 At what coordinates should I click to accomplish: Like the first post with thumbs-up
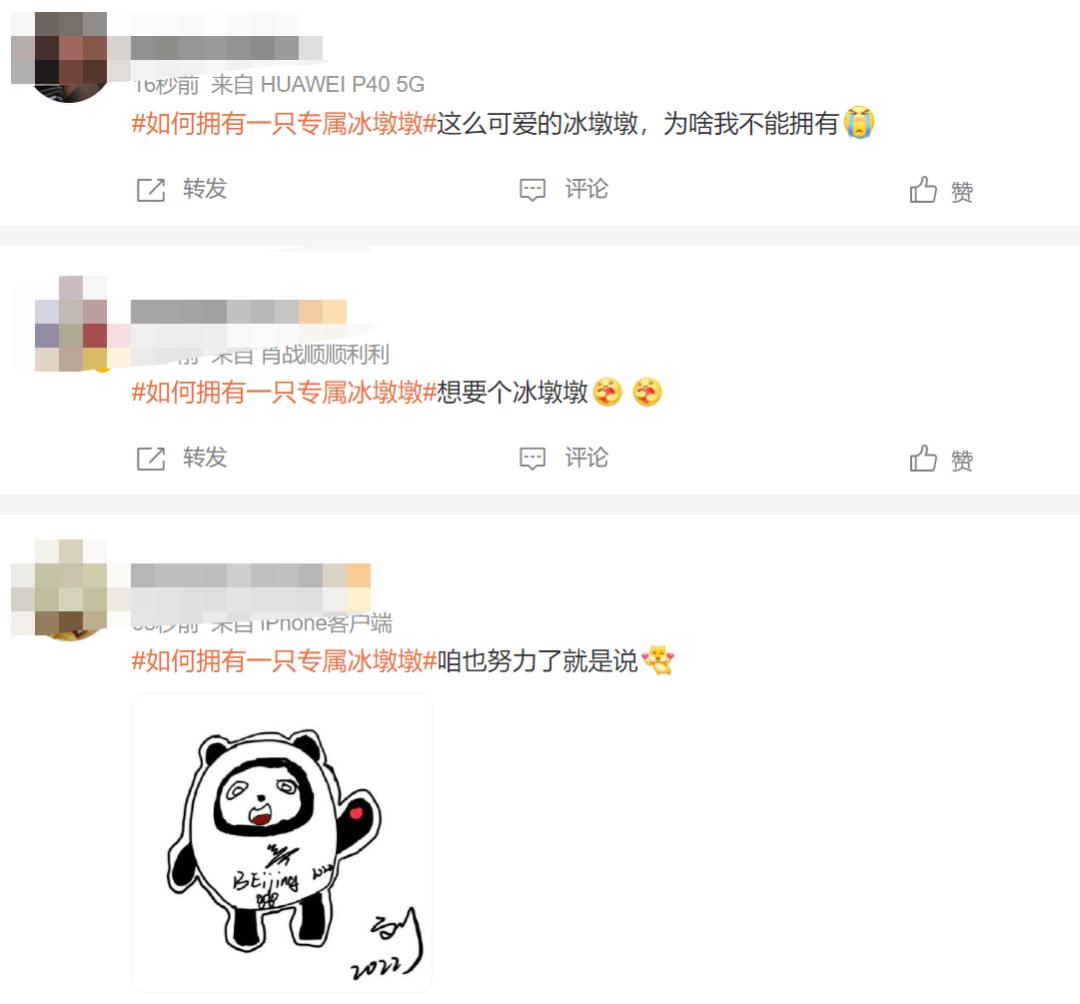pyautogui.click(x=923, y=189)
